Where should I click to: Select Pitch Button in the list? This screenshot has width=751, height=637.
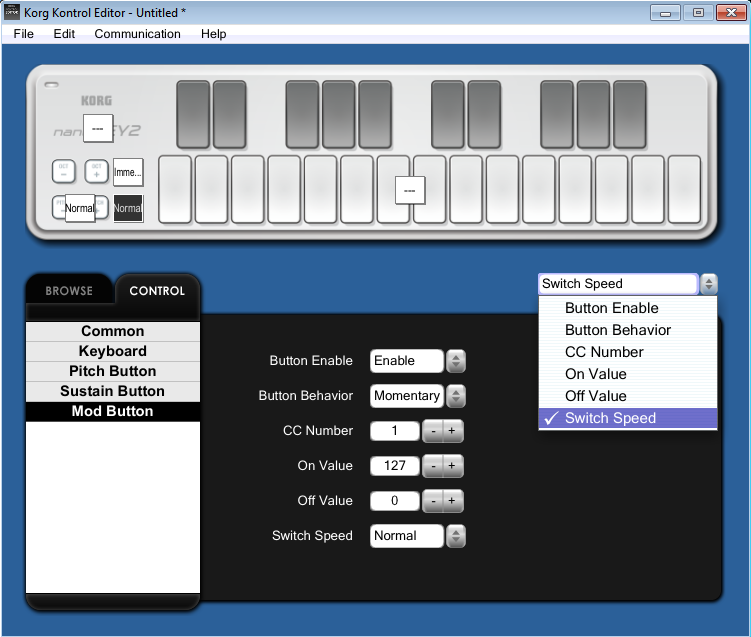tap(113, 371)
